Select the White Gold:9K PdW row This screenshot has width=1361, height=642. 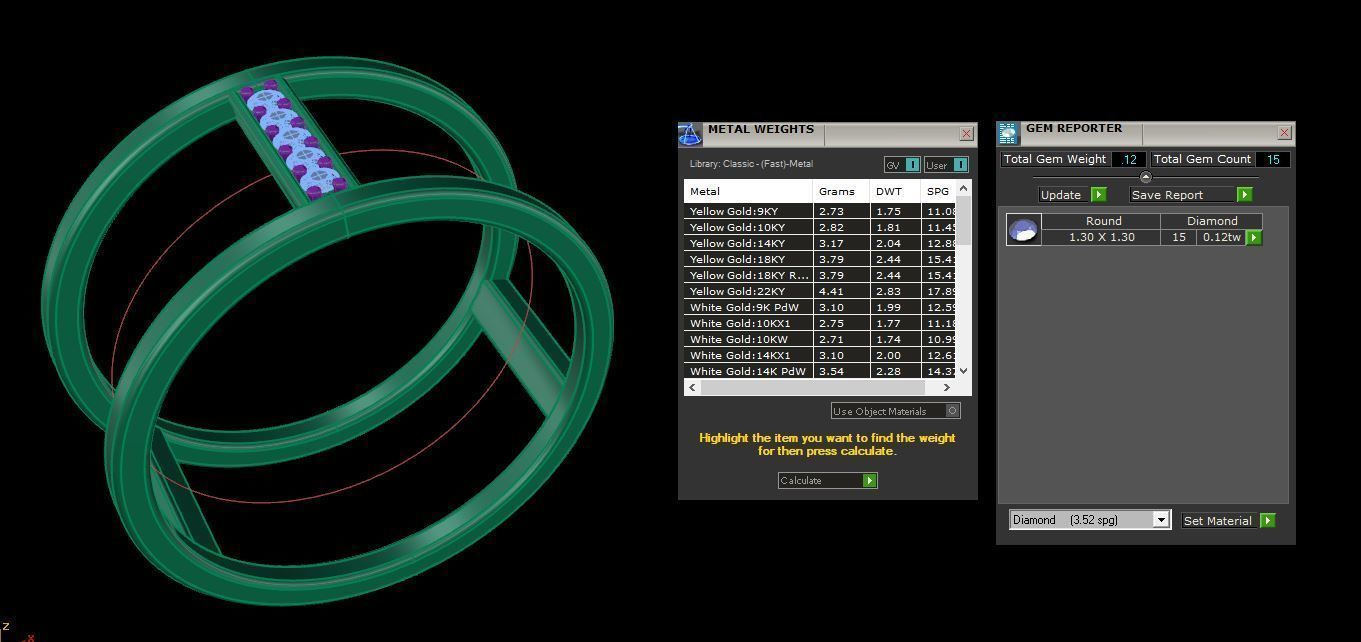tap(820, 307)
